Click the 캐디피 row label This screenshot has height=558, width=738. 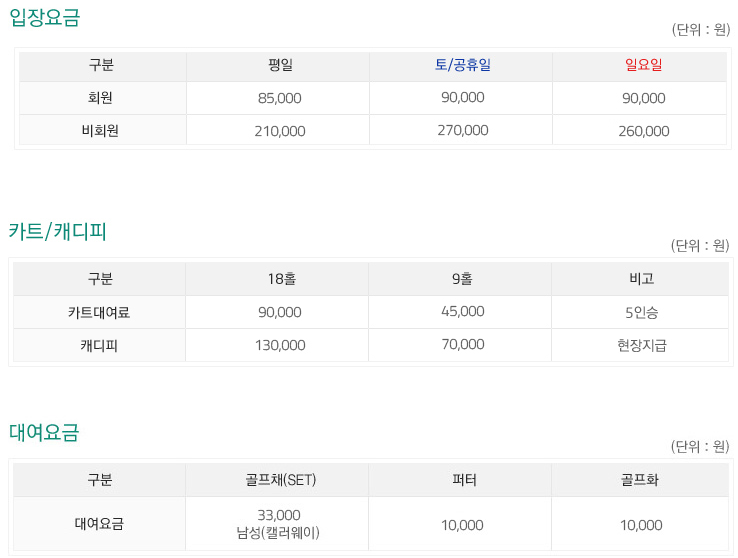100,345
